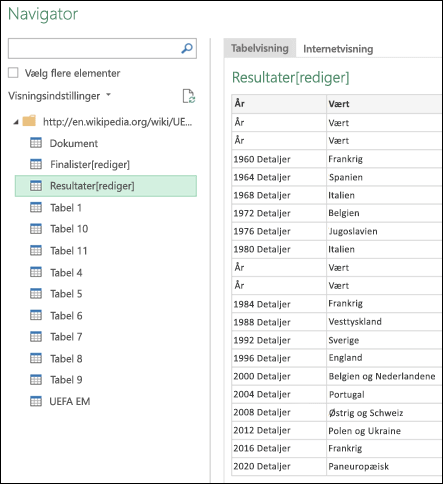
Task: Select Tabel 6 in the list
Action: (x=66, y=315)
